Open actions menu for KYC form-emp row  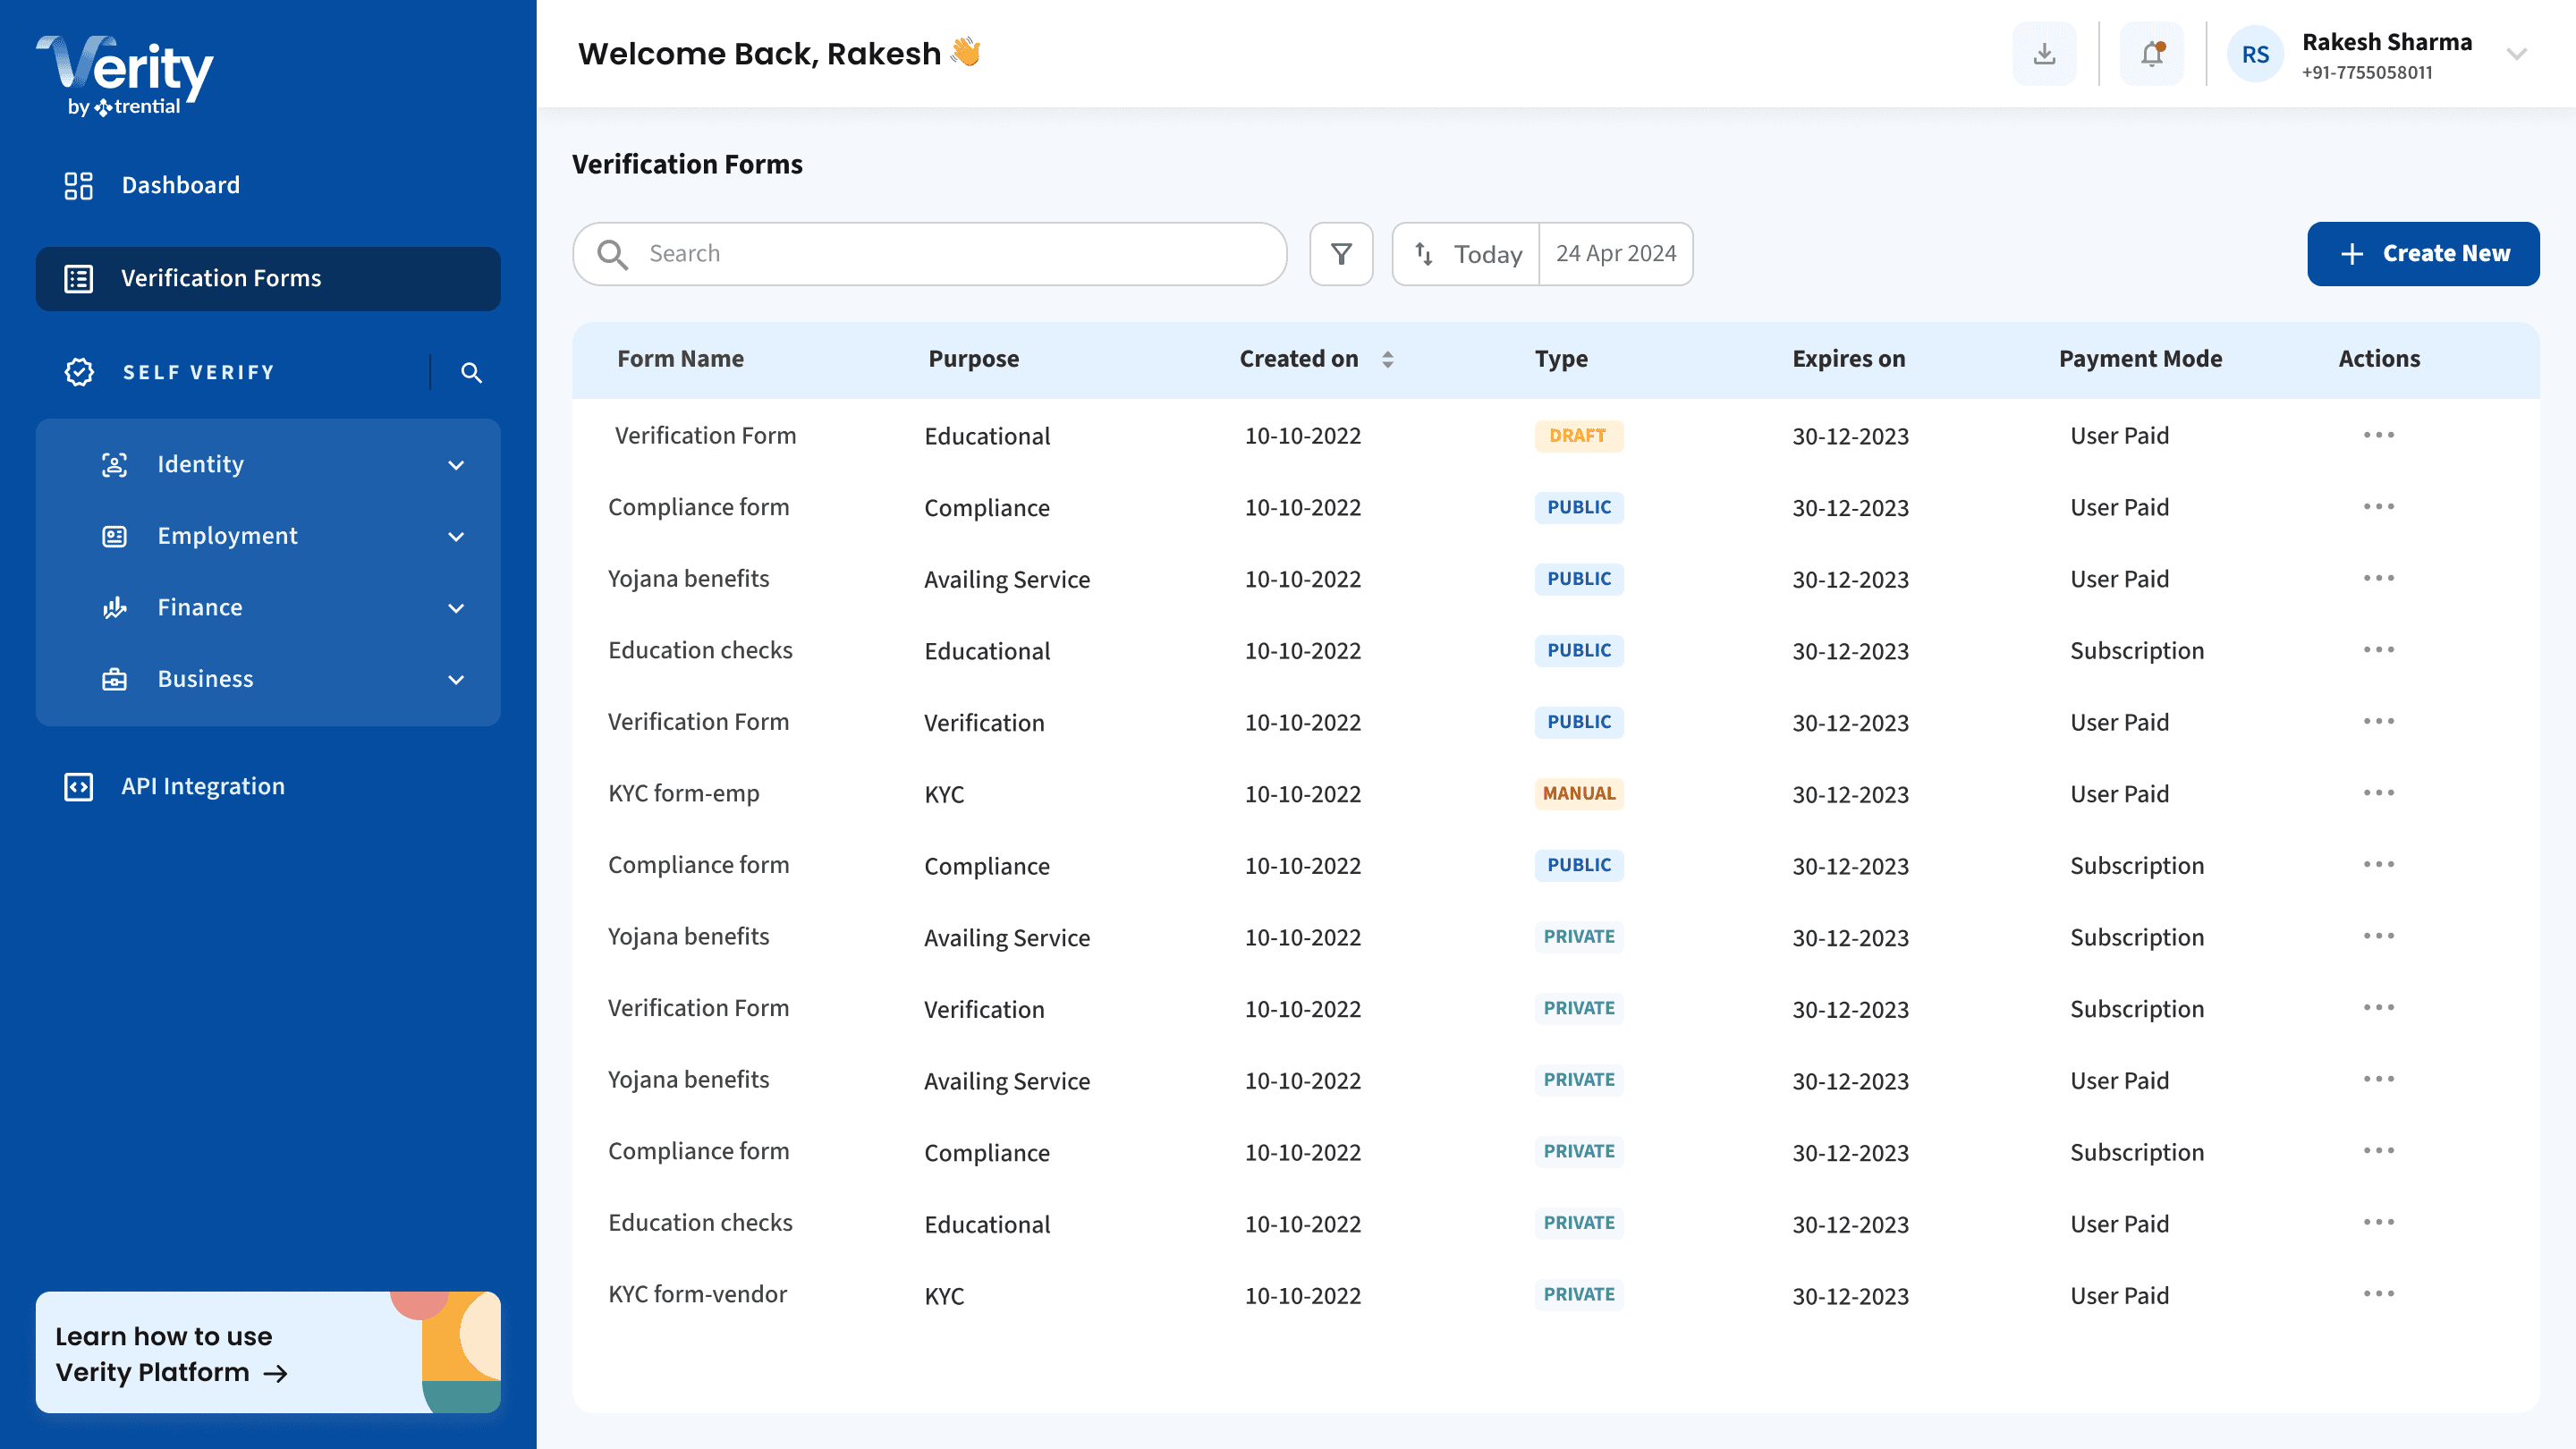pos(2378,793)
